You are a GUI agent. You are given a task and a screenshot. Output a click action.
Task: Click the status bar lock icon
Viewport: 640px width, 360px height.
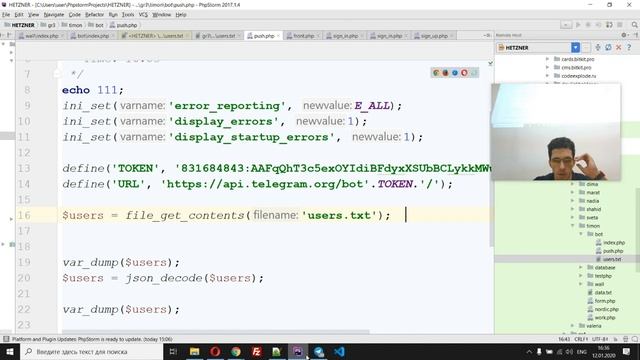[616, 339]
